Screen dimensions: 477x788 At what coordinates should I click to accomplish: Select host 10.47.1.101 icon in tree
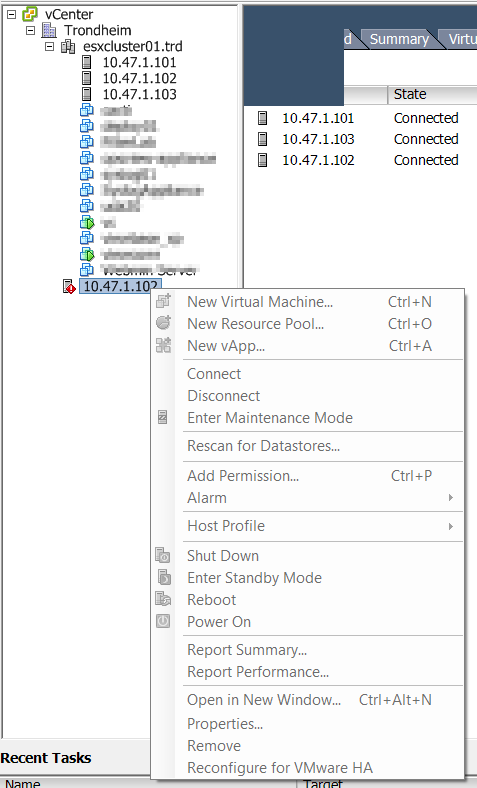click(x=87, y=62)
